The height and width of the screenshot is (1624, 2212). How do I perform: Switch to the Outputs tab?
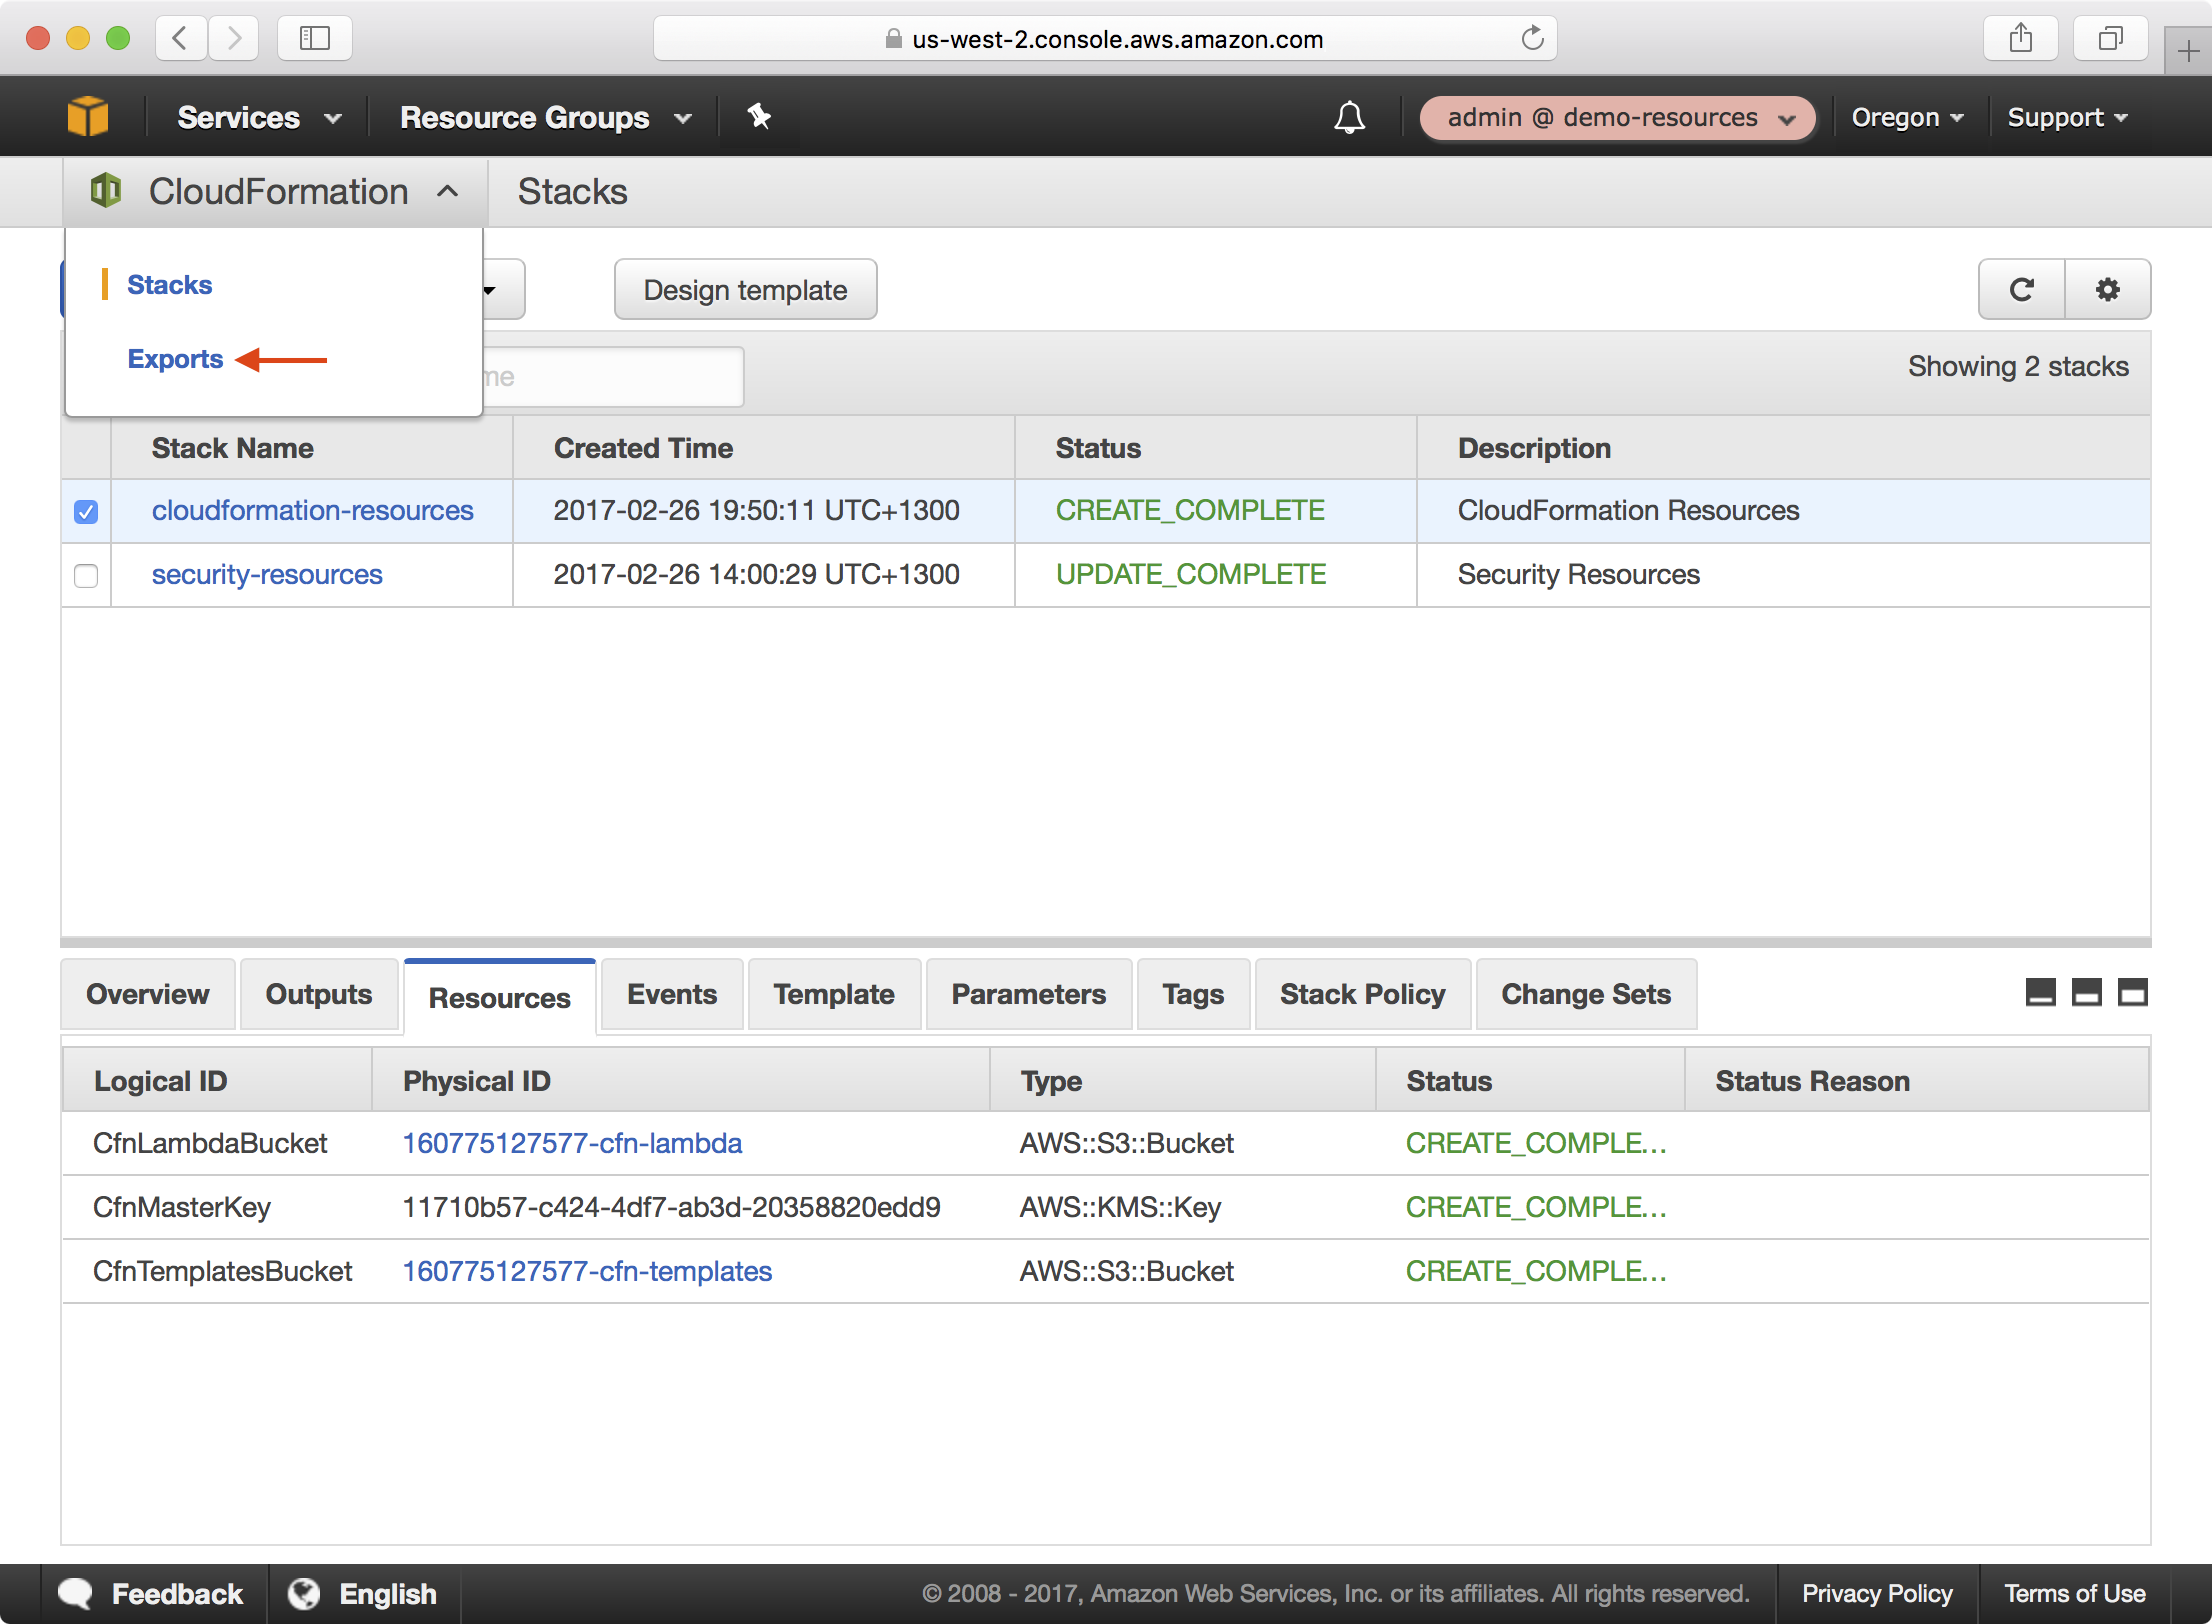pos(314,992)
